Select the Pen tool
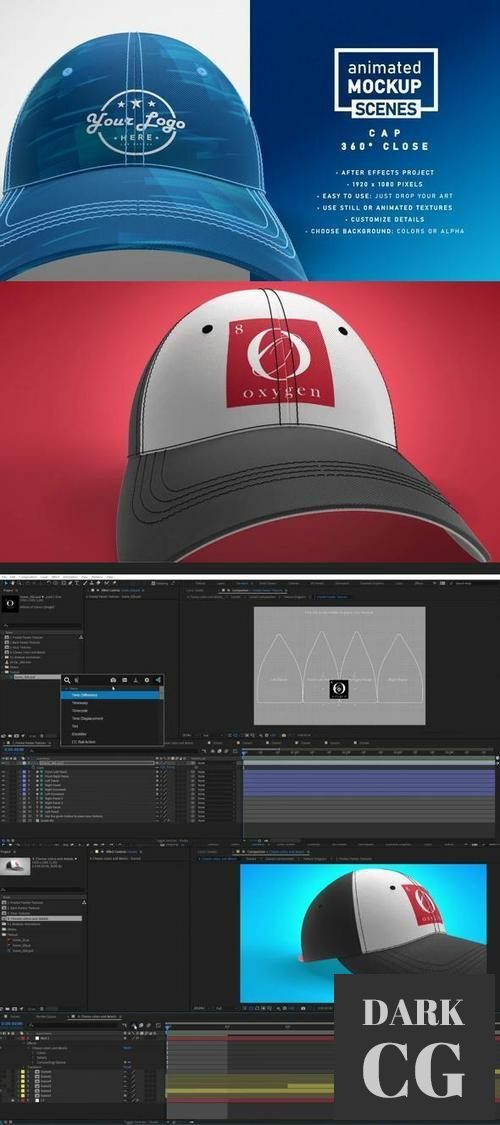The height and width of the screenshot is (1125, 500). pos(70,583)
